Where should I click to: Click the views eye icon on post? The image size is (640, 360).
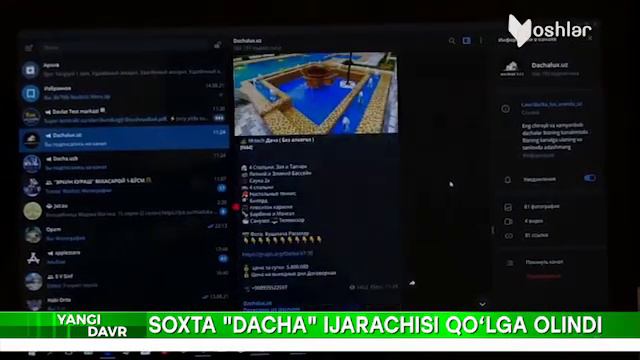[352, 287]
